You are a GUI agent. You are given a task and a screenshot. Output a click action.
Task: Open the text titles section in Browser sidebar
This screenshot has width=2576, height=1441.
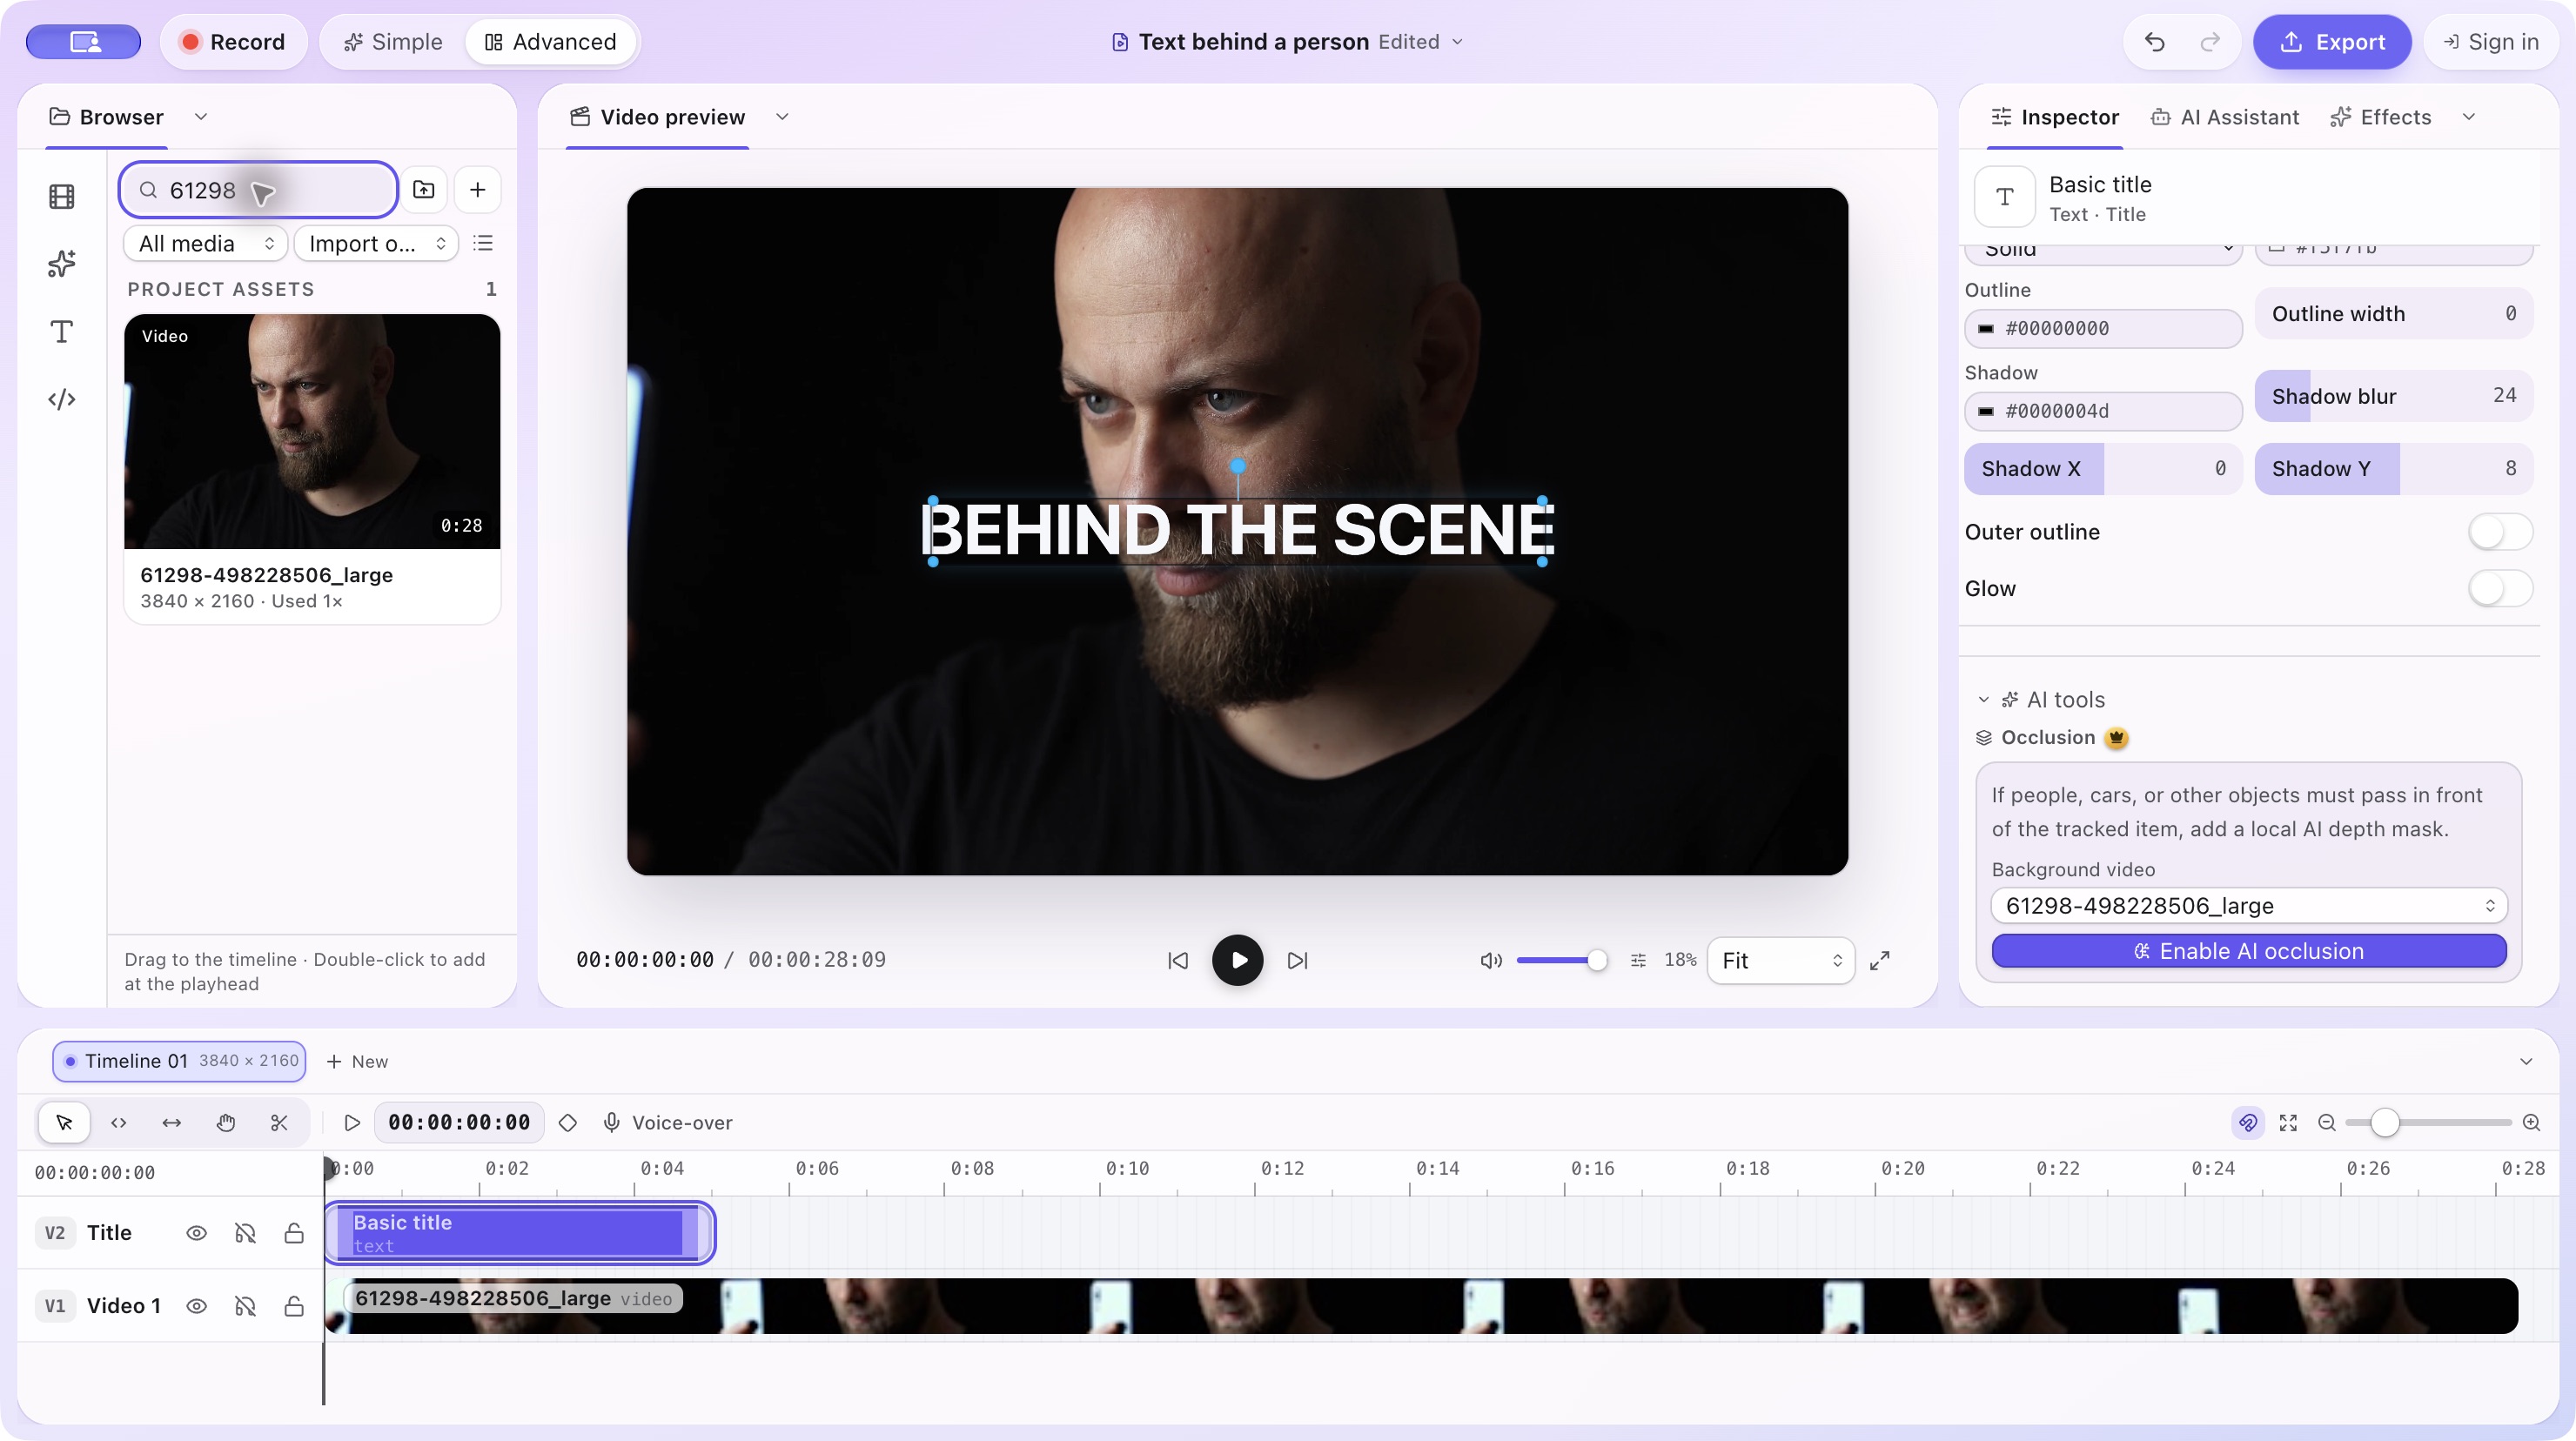click(62, 331)
